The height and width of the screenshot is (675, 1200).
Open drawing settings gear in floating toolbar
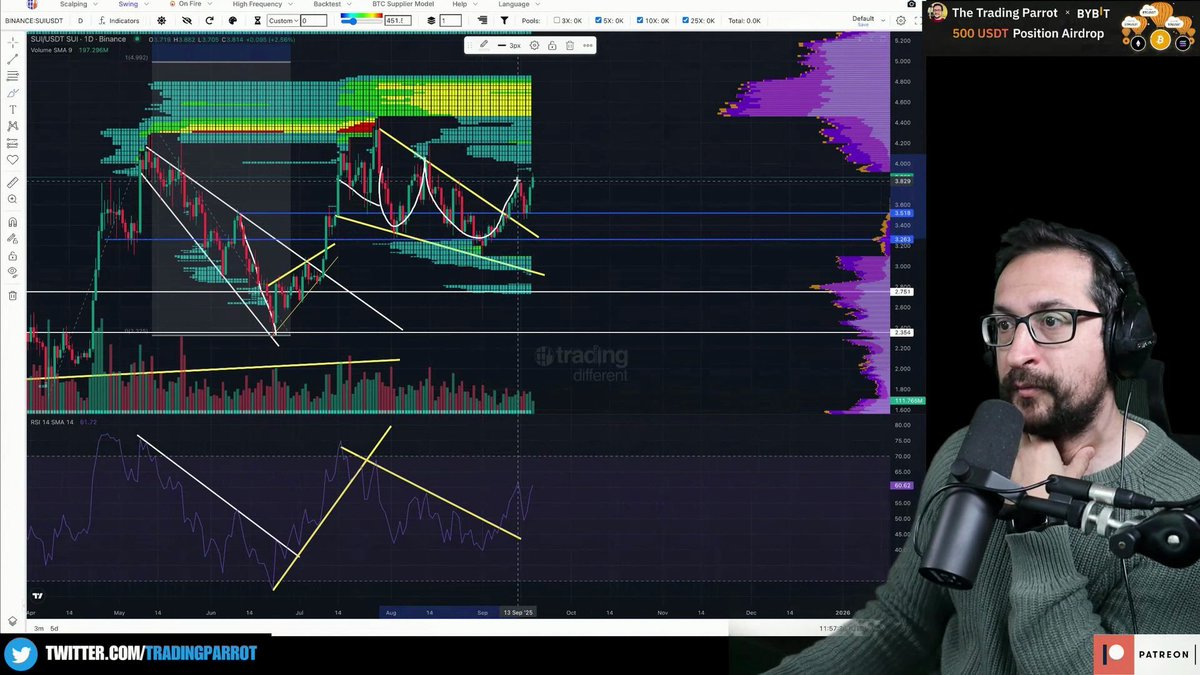click(x=534, y=45)
